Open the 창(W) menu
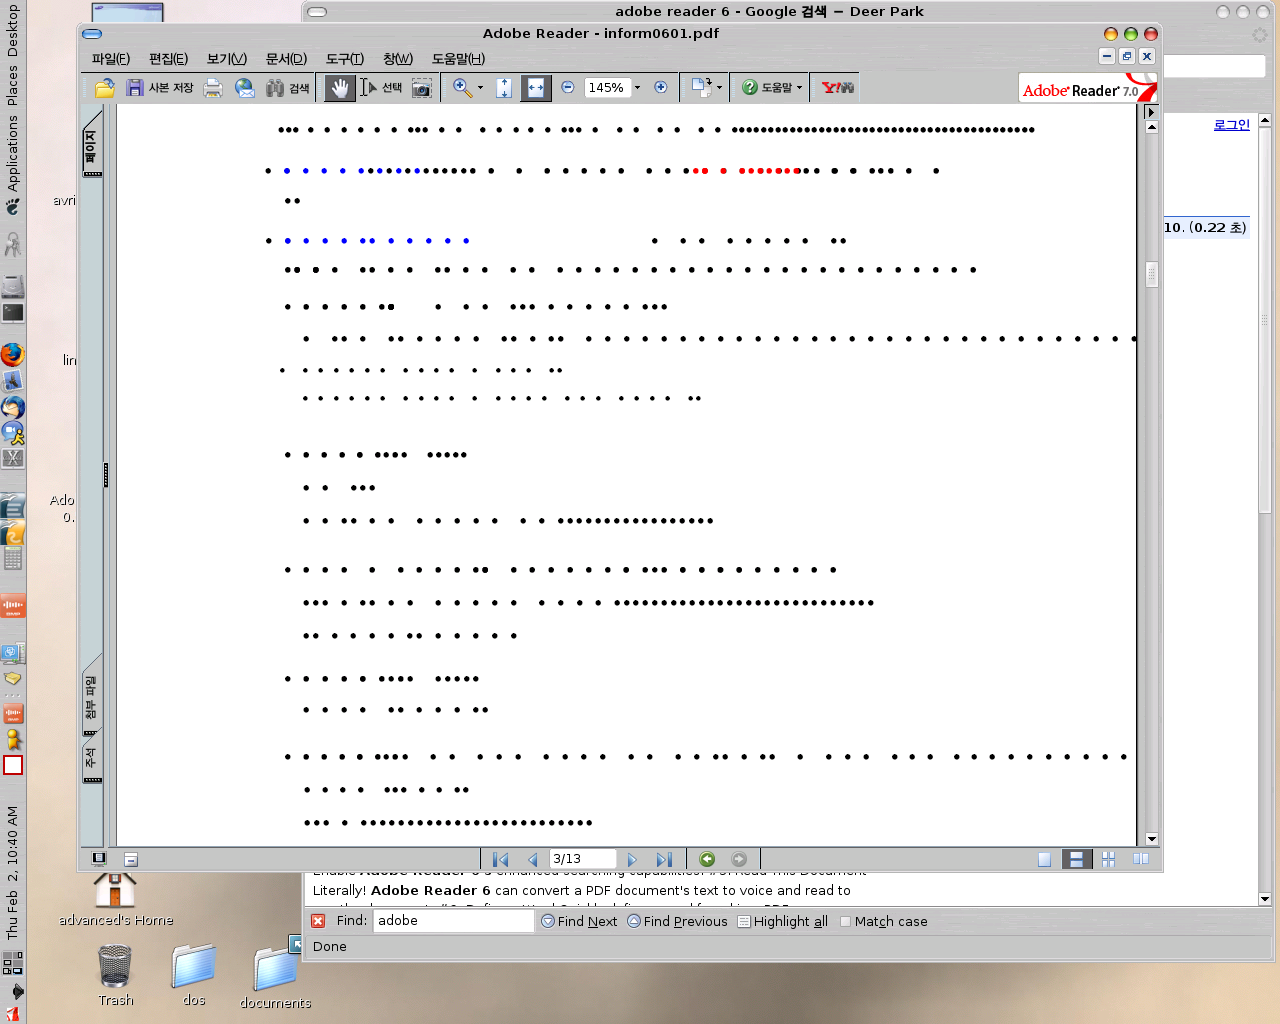1280x1024 pixels. point(398,59)
